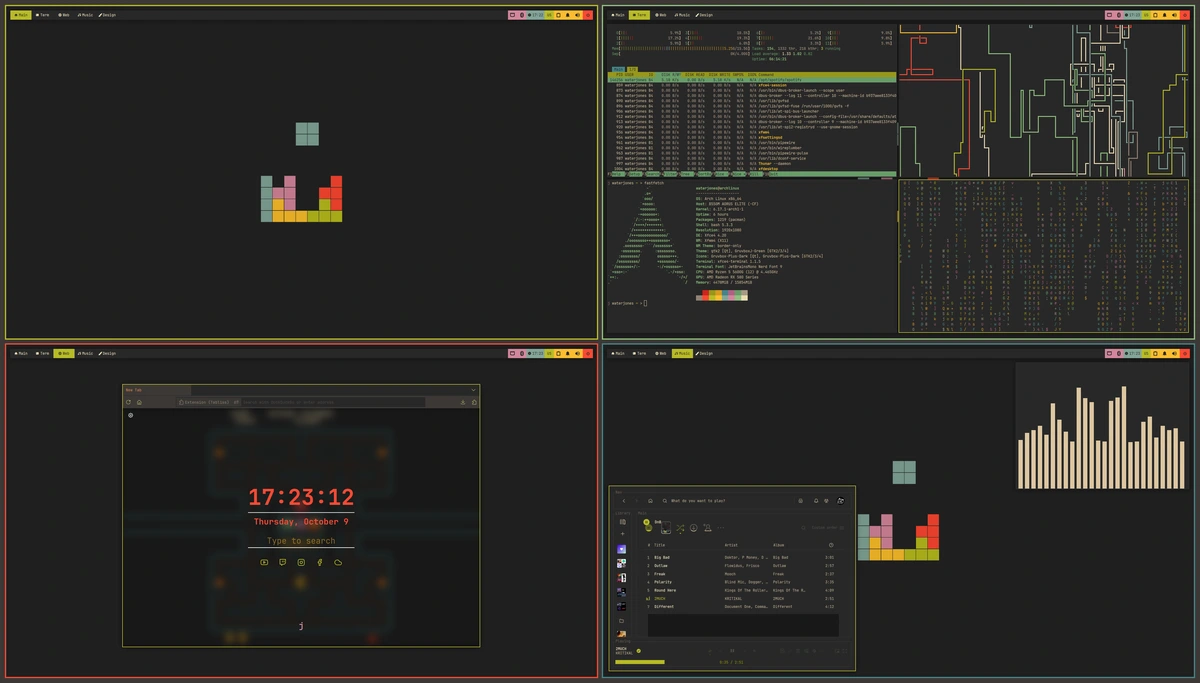The width and height of the screenshot is (1200, 683).
Task: Click the download icon in the playlist controls
Action: point(693,528)
